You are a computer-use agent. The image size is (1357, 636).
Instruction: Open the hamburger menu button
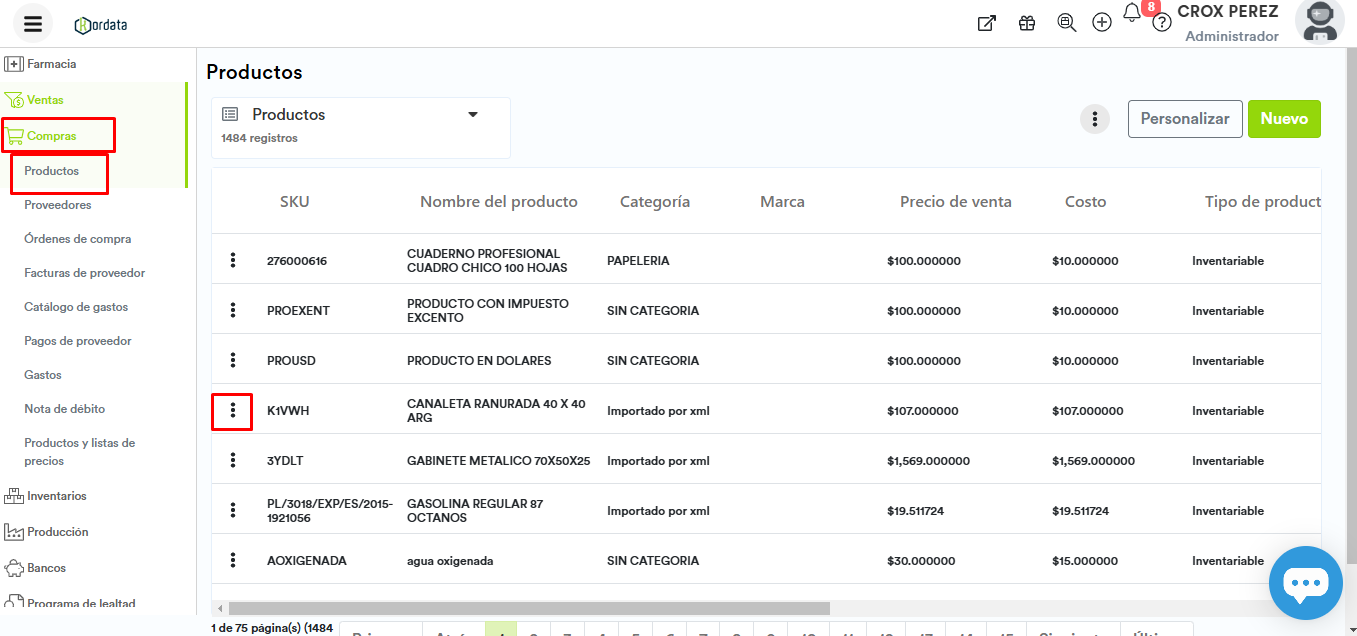tap(33, 24)
